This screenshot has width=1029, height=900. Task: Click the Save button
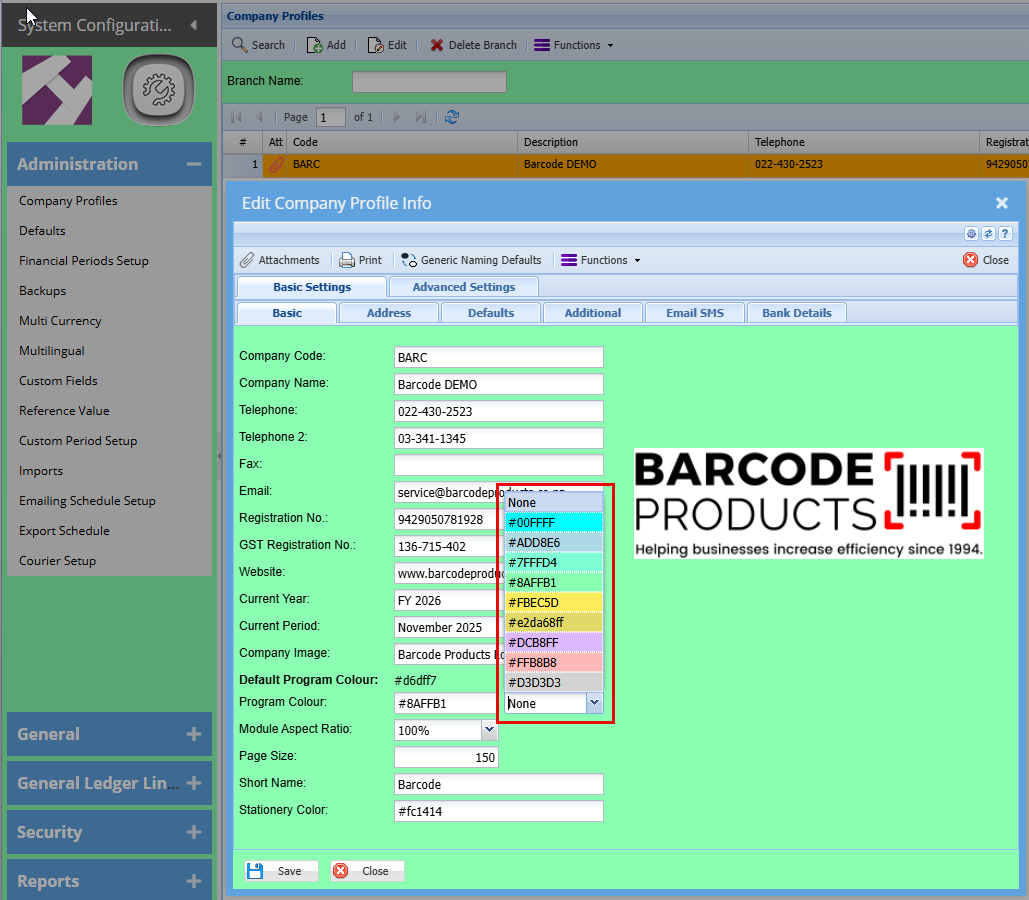point(276,871)
